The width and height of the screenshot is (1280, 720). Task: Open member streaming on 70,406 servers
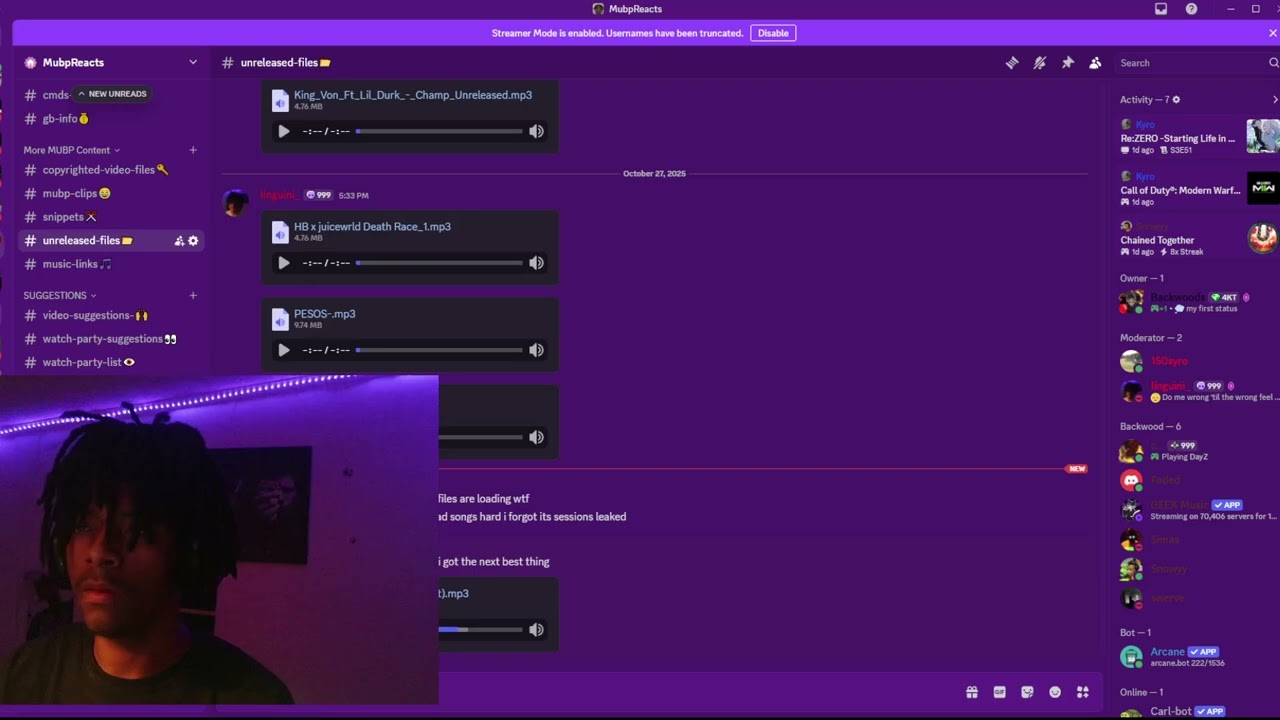click(1196, 510)
